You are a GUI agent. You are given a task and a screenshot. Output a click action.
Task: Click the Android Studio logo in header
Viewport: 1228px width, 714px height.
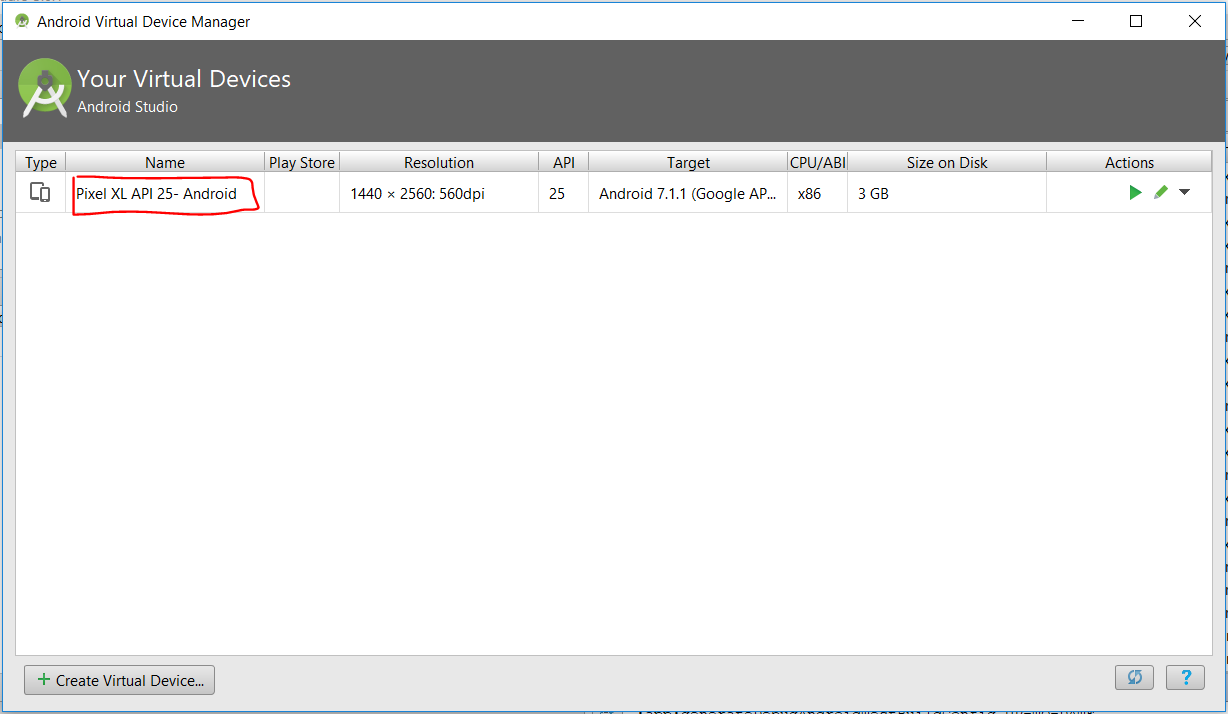pyautogui.click(x=44, y=90)
